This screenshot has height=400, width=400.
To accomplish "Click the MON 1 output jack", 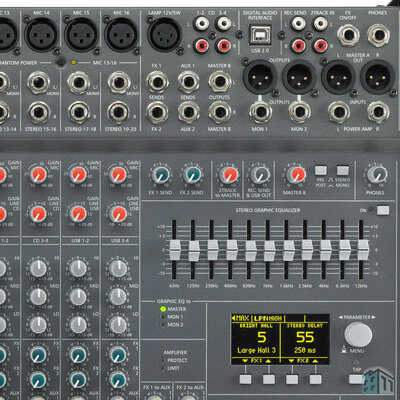I will [260, 112].
